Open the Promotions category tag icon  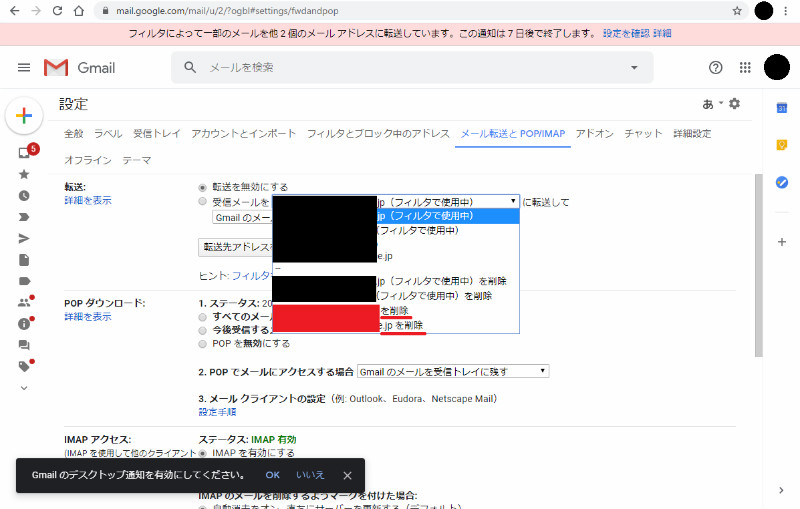(x=24, y=366)
